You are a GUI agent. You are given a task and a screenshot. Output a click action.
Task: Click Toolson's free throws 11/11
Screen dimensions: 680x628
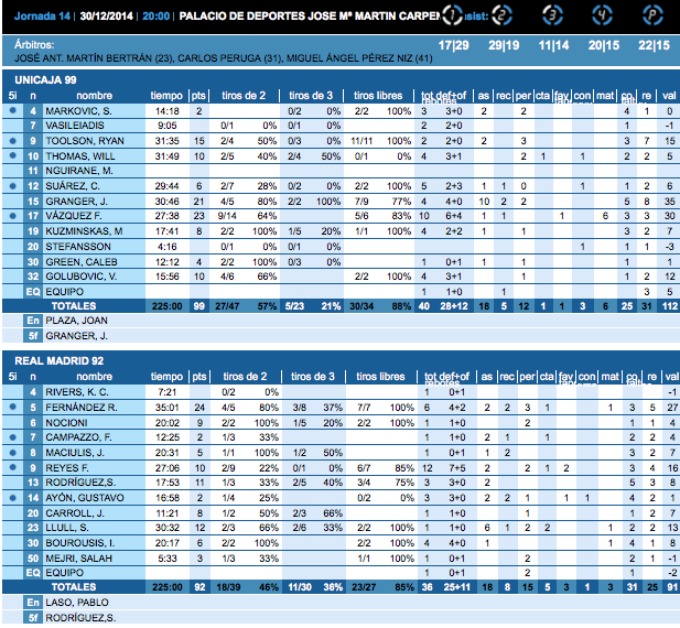(x=361, y=141)
